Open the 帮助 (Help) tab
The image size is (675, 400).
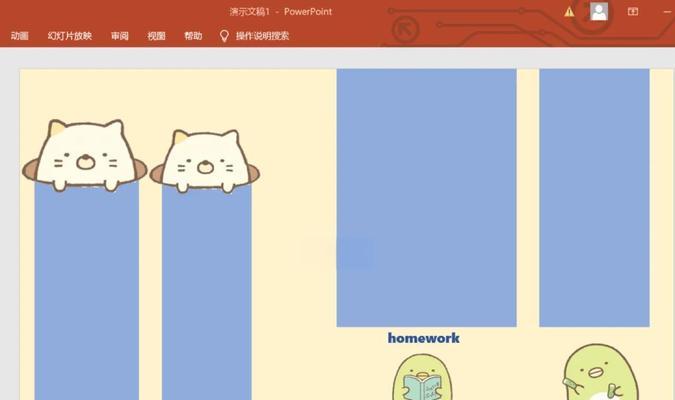[193, 36]
